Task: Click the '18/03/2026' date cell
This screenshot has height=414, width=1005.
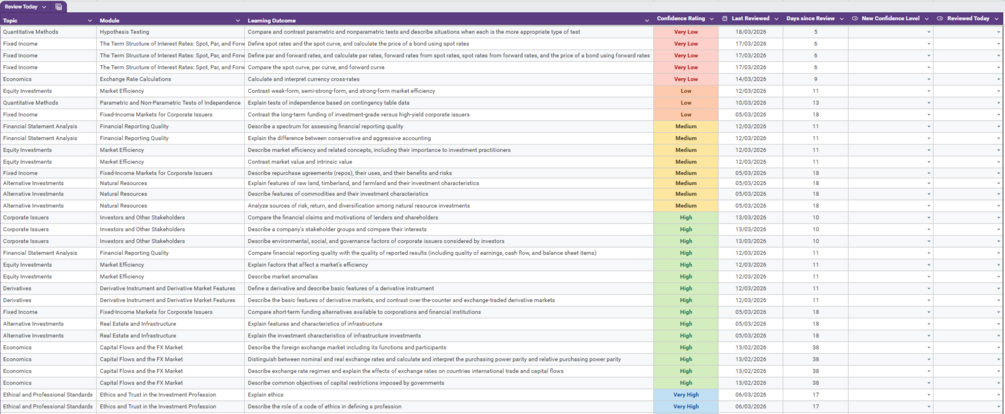Action: pos(751,32)
